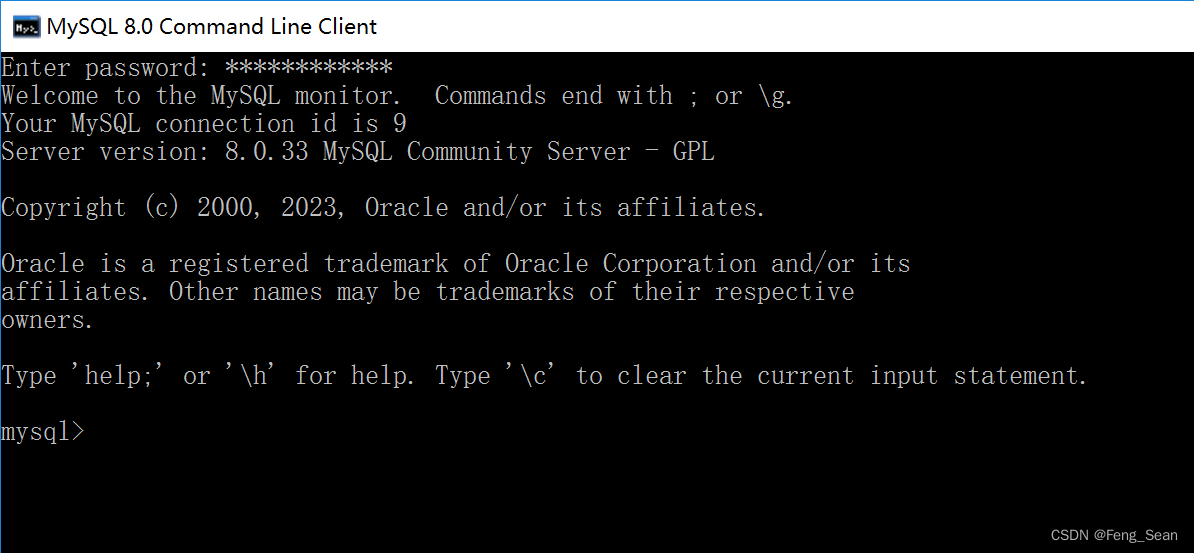Click the server version 8.0.33 text
This screenshot has width=1194, height=553.
267,152
